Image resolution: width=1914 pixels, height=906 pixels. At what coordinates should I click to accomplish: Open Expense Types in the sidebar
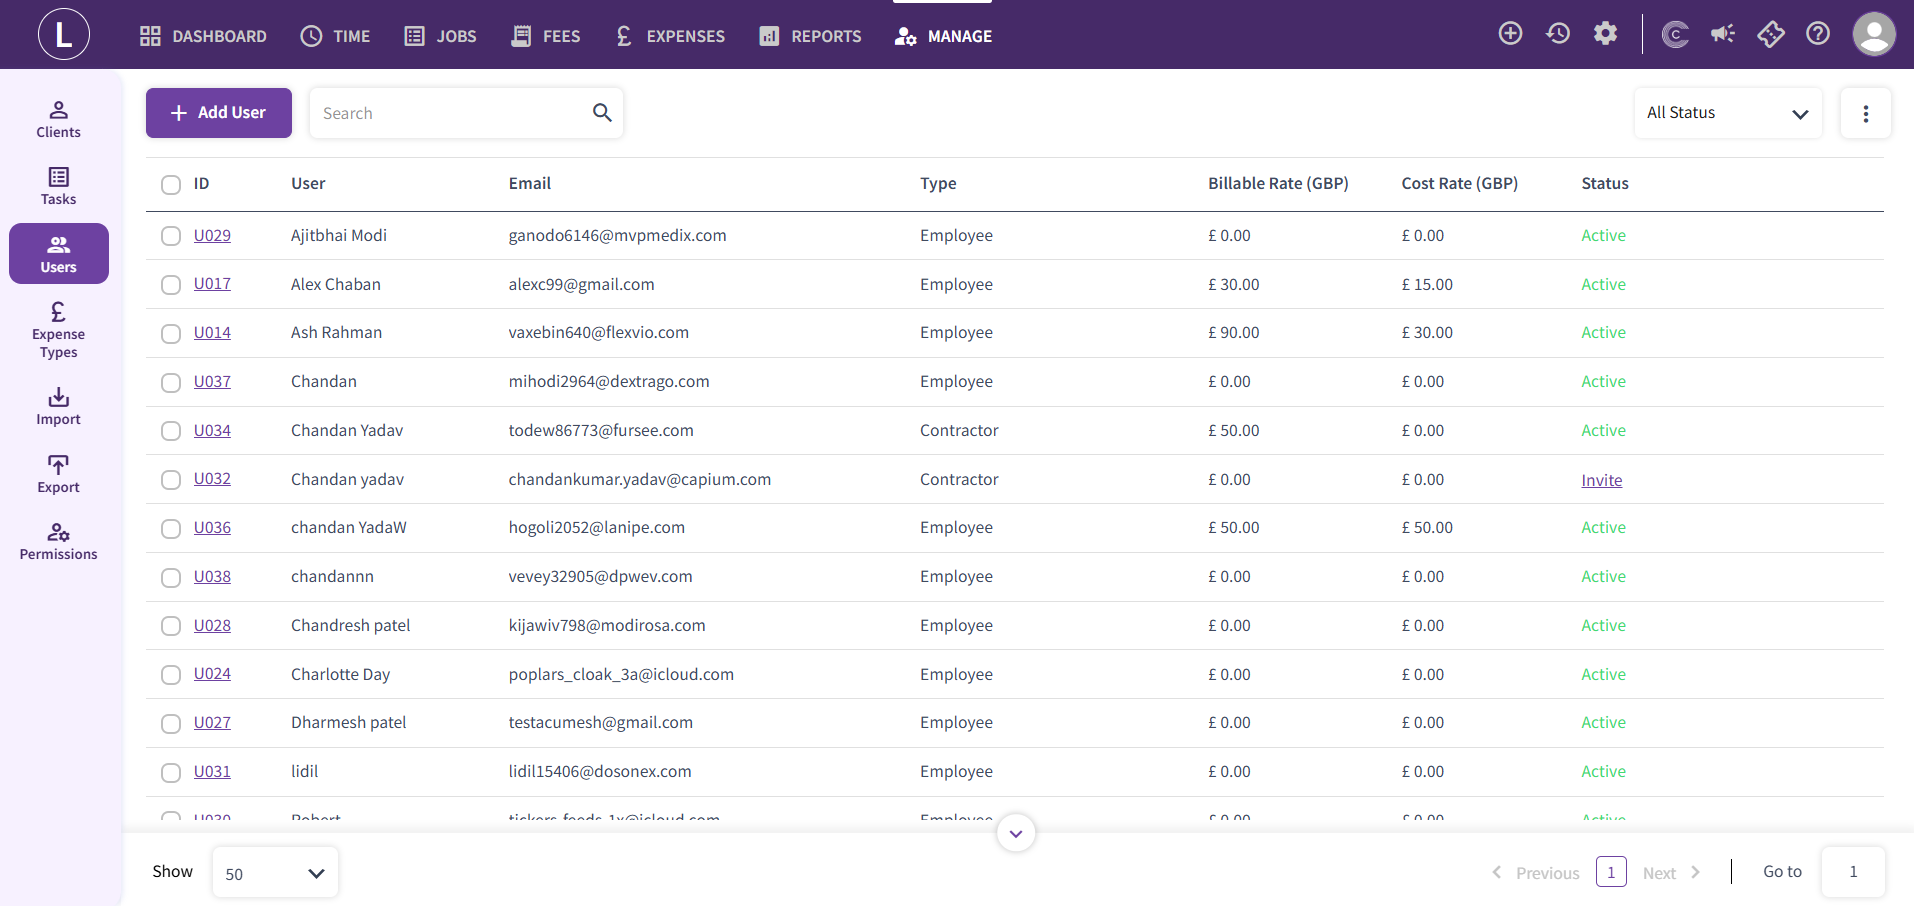pyautogui.click(x=59, y=331)
